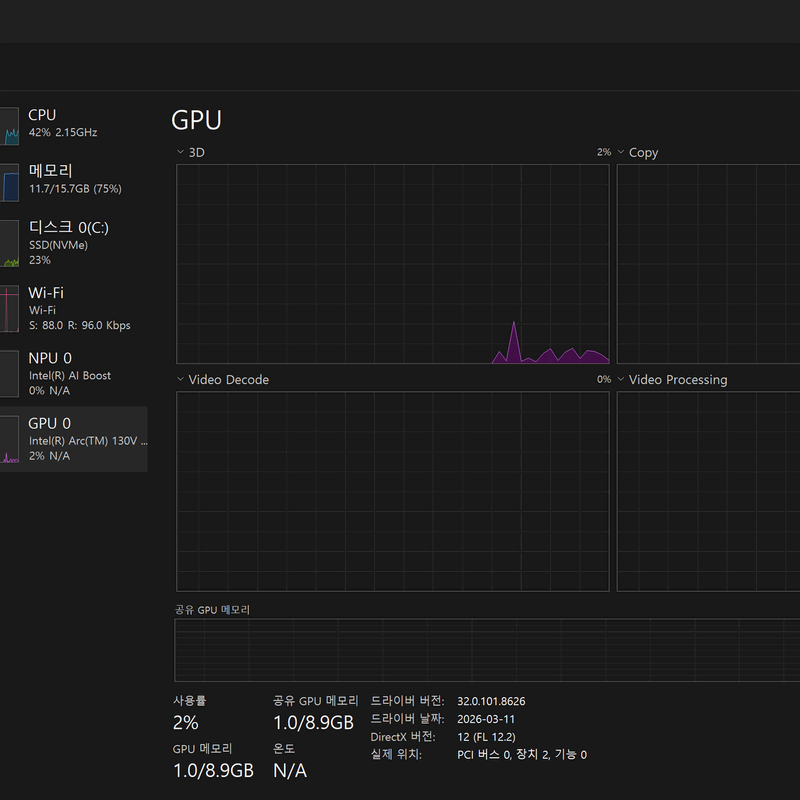Viewport: 800px width, 800px height.
Task: Click the CPU mini graph thumbnail
Action: point(9,126)
